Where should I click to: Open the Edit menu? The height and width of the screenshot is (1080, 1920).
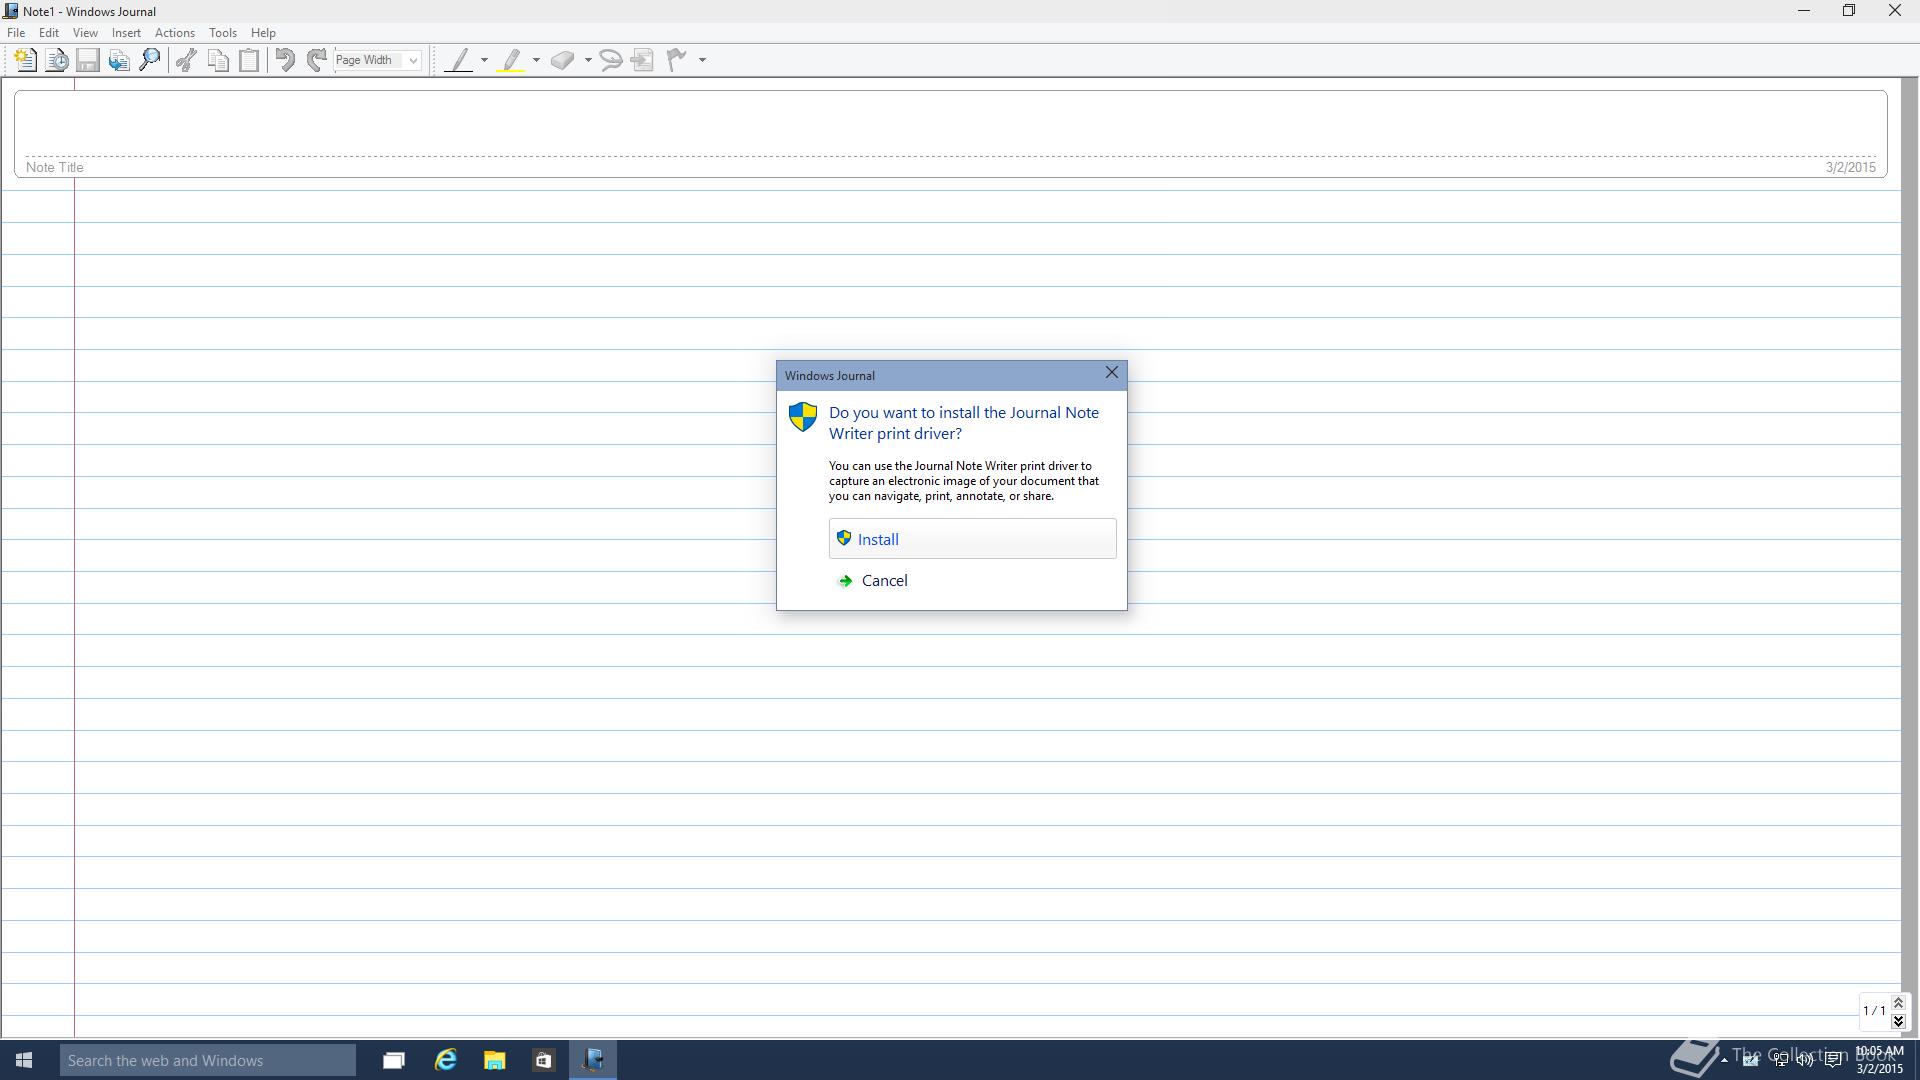click(x=48, y=33)
